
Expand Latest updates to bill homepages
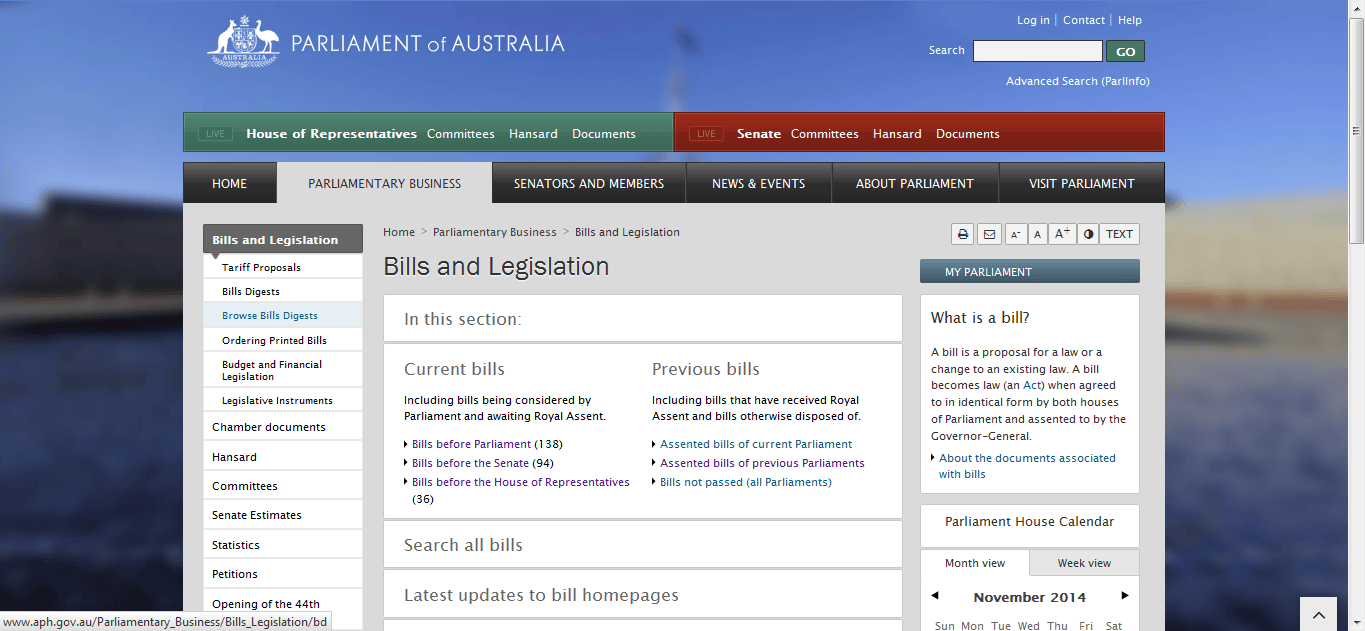643,595
